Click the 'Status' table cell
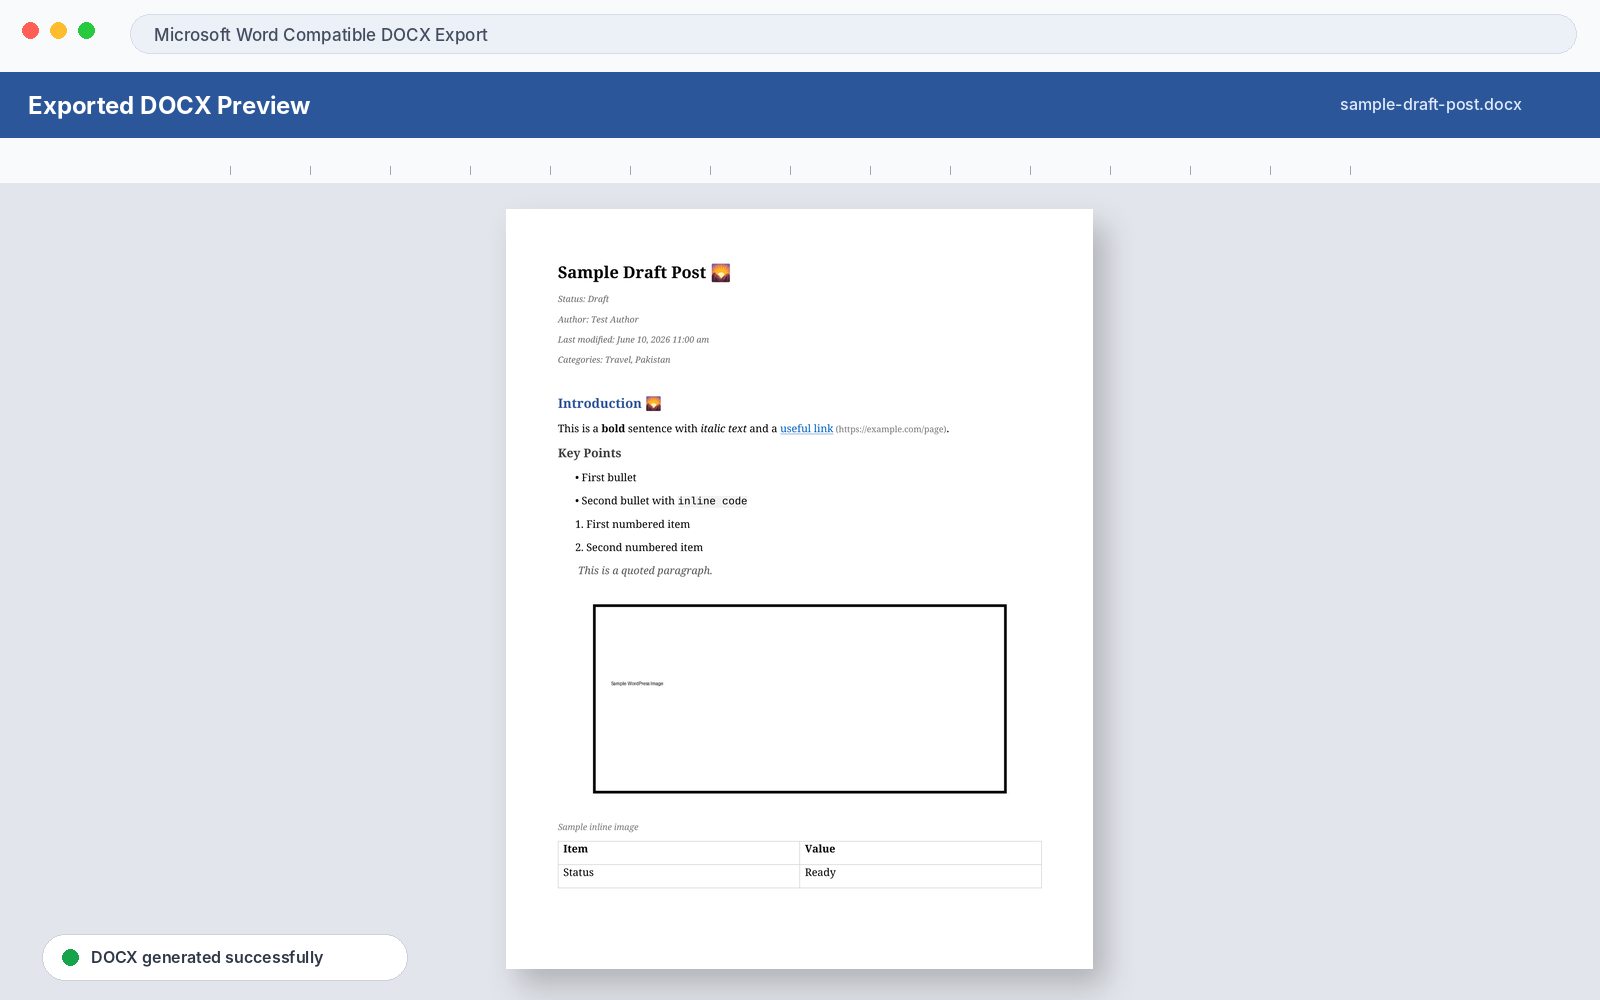Viewport: 1600px width, 1000px height. (679, 876)
